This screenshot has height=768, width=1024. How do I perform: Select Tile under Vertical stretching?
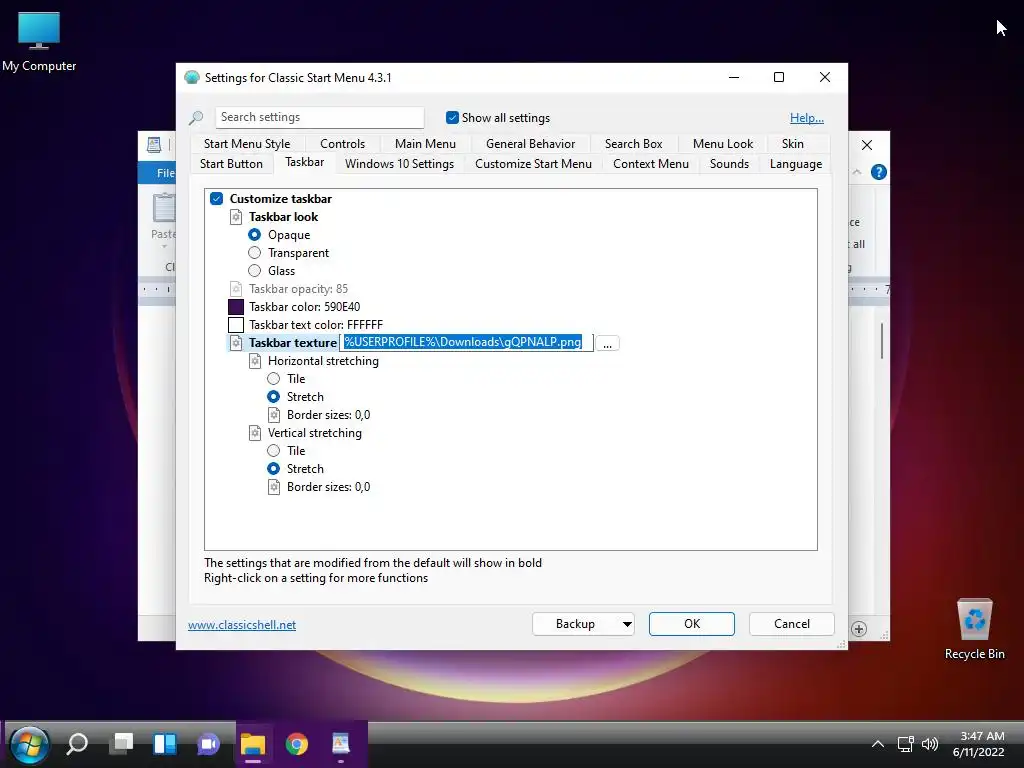pyautogui.click(x=274, y=451)
